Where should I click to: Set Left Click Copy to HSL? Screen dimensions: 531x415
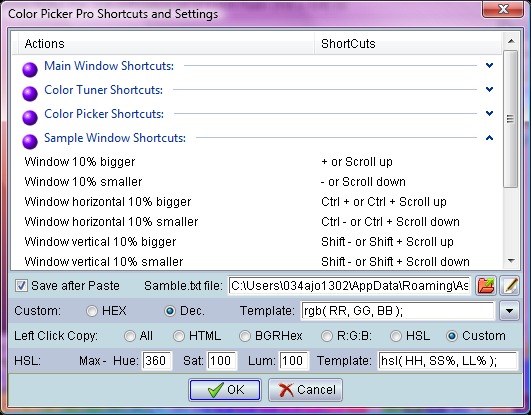(x=396, y=336)
